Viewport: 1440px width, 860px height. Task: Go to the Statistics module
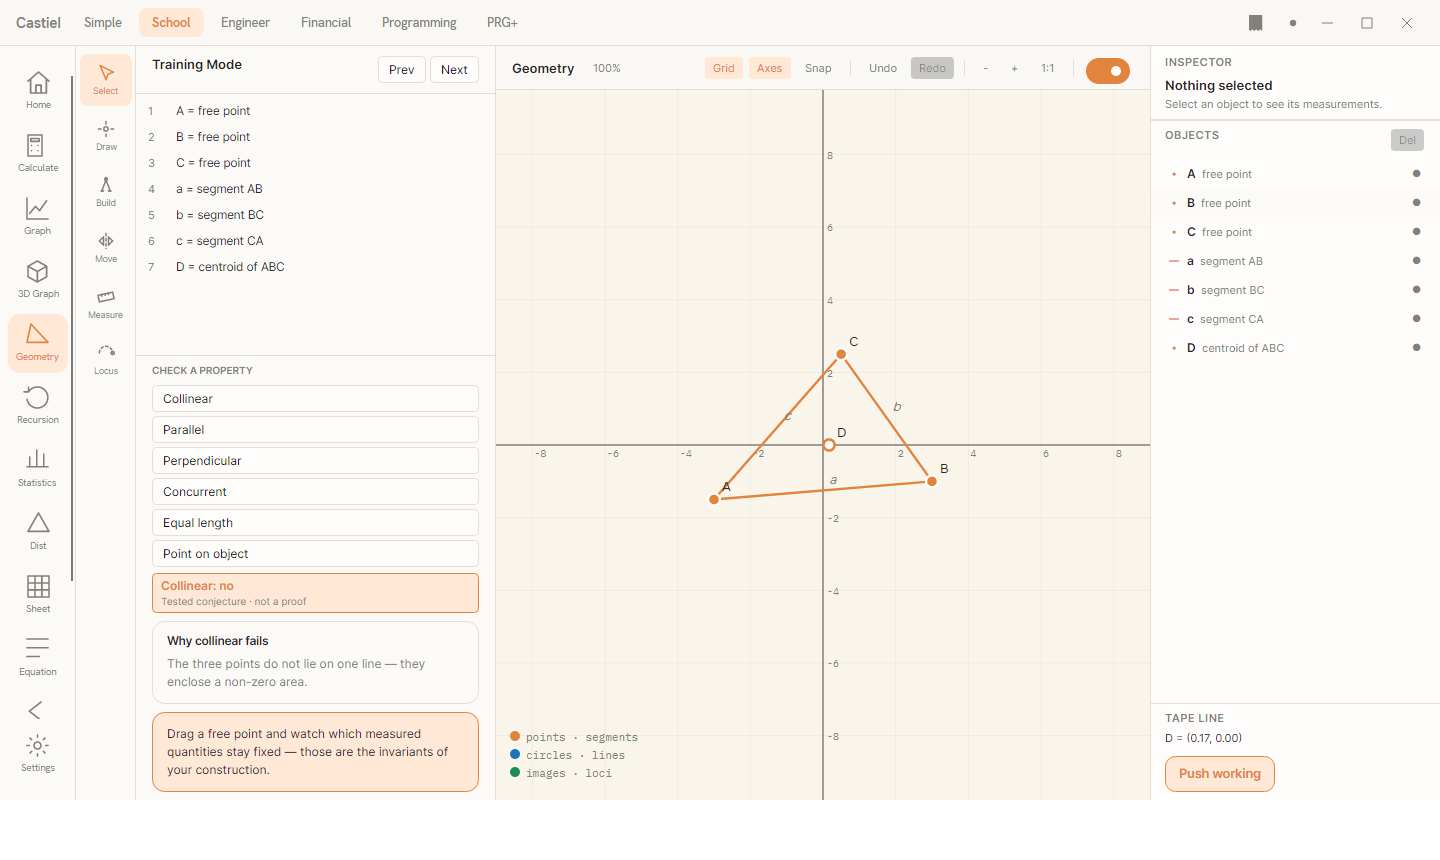coord(38,469)
